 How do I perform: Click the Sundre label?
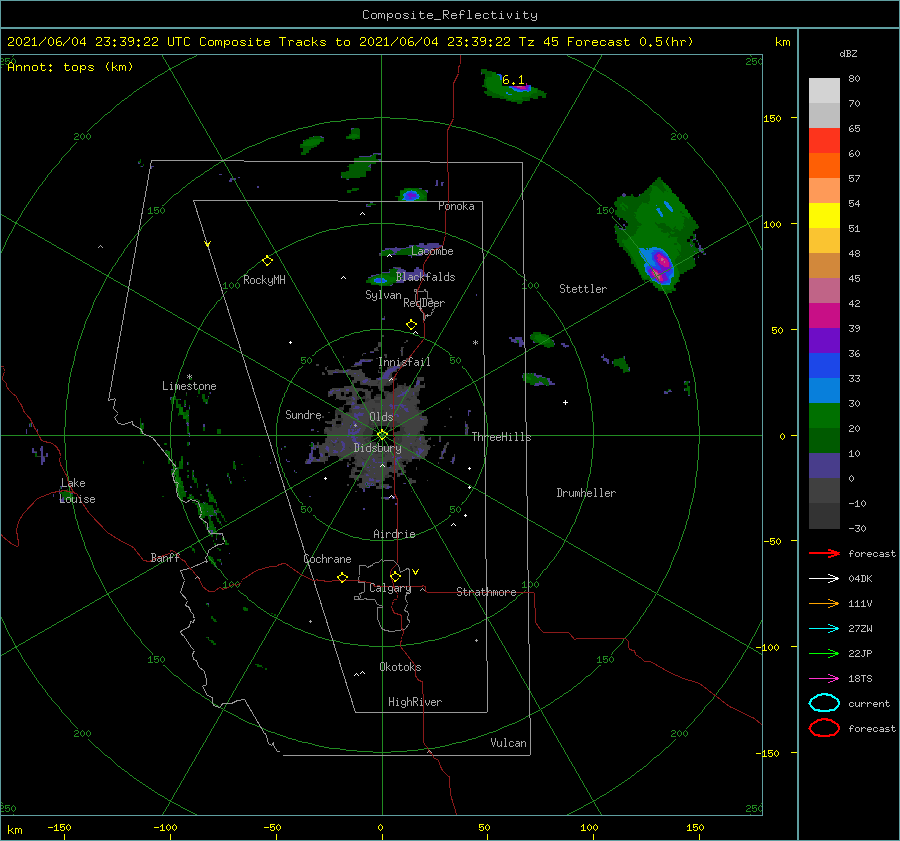(x=303, y=414)
